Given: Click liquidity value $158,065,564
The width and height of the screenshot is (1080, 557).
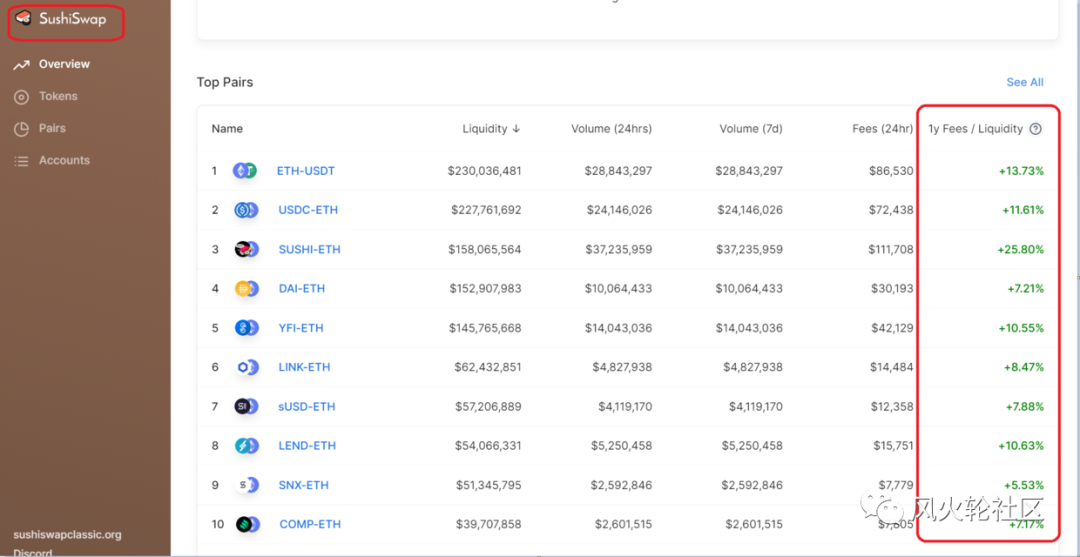Looking at the screenshot, I should [484, 249].
